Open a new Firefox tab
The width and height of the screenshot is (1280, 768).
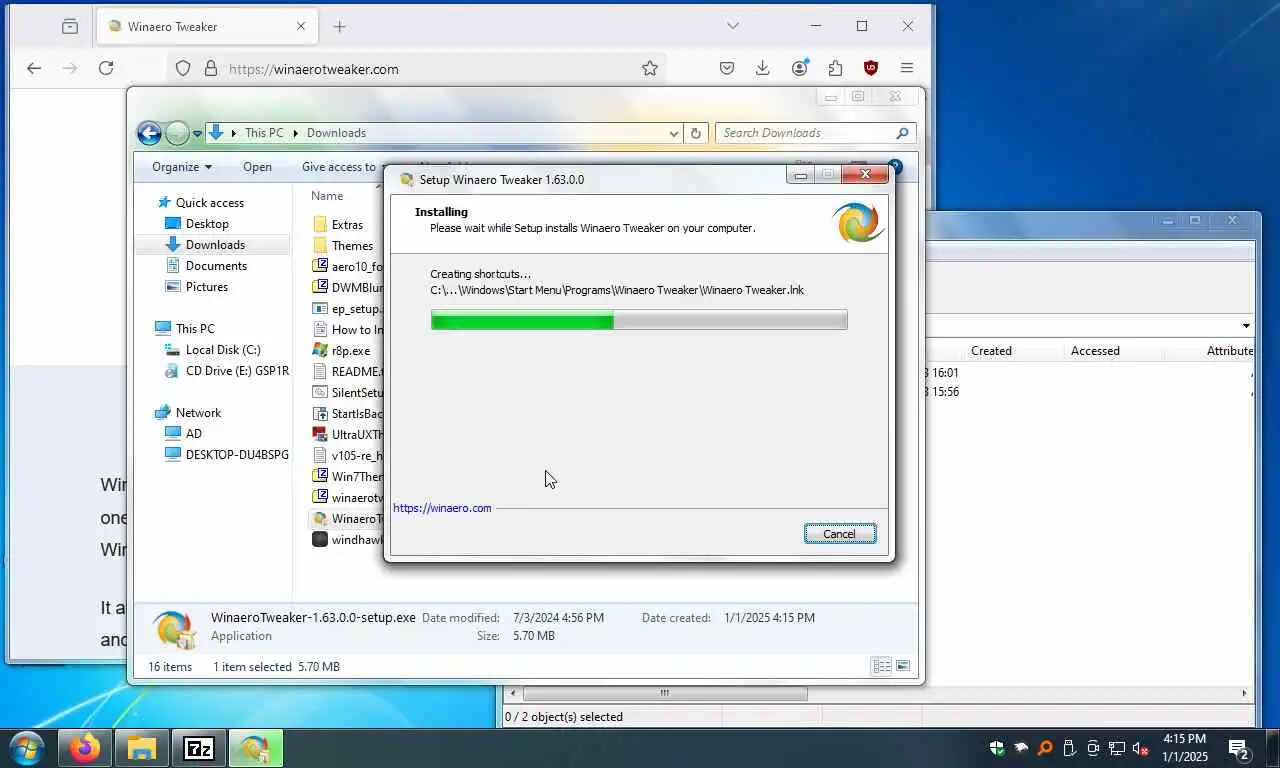tap(340, 27)
